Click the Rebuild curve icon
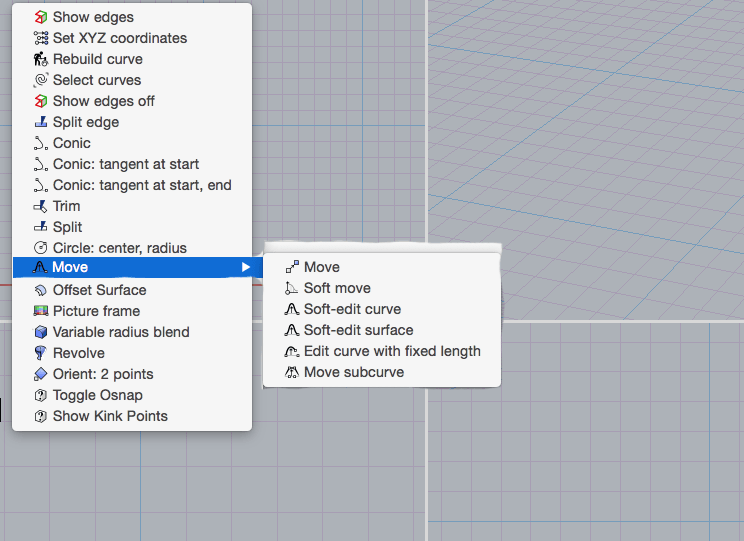Screen dimensions: 744x541 [x=41, y=59]
